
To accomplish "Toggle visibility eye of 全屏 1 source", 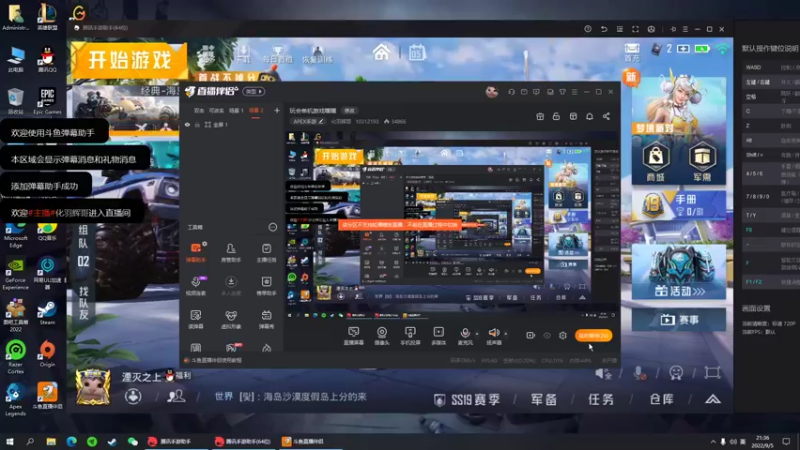I will [x=187, y=124].
